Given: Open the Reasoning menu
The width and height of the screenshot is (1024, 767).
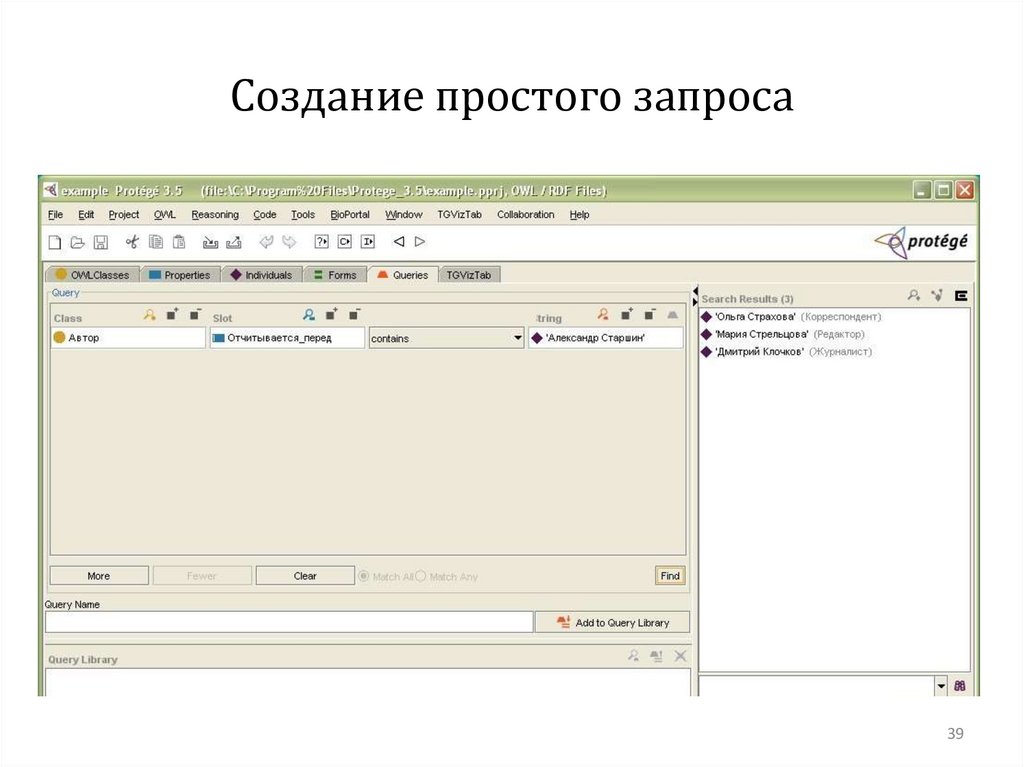Looking at the screenshot, I should [x=215, y=214].
